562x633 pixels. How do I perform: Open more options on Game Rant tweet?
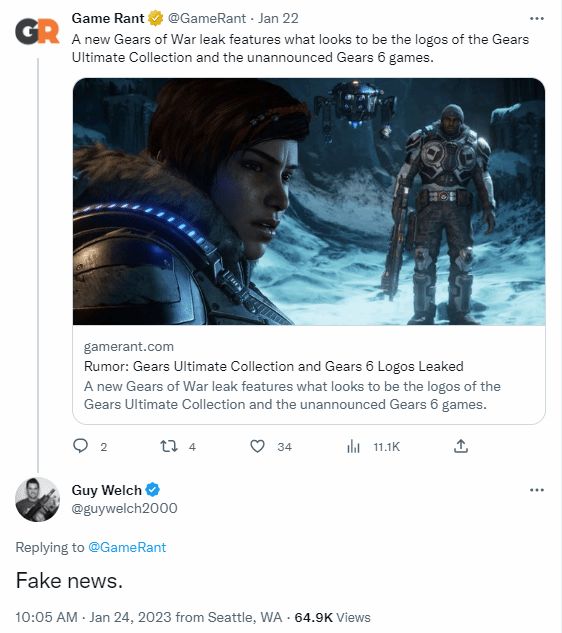click(x=537, y=19)
